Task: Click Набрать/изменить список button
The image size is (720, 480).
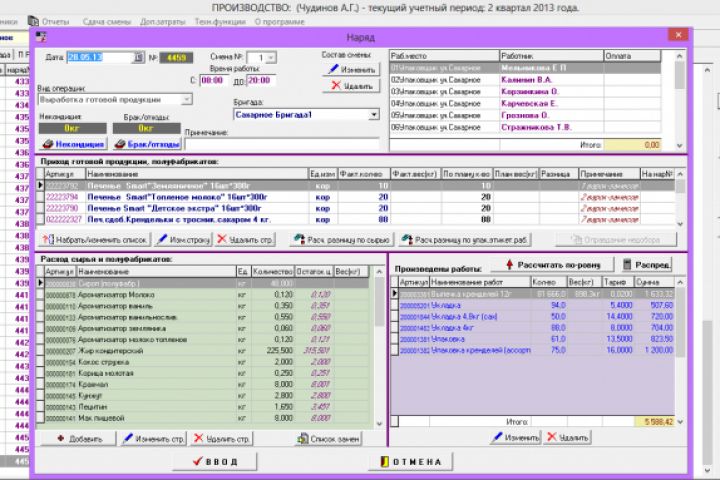Action: click(95, 240)
